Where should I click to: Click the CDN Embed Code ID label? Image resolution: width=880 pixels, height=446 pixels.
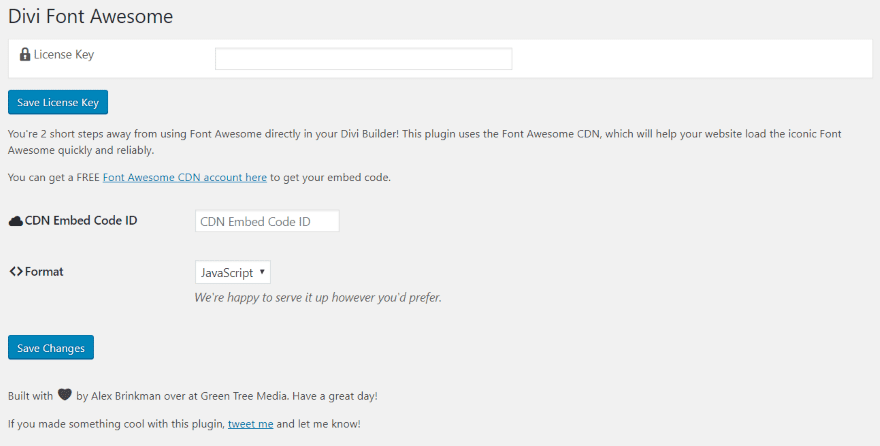click(x=81, y=220)
